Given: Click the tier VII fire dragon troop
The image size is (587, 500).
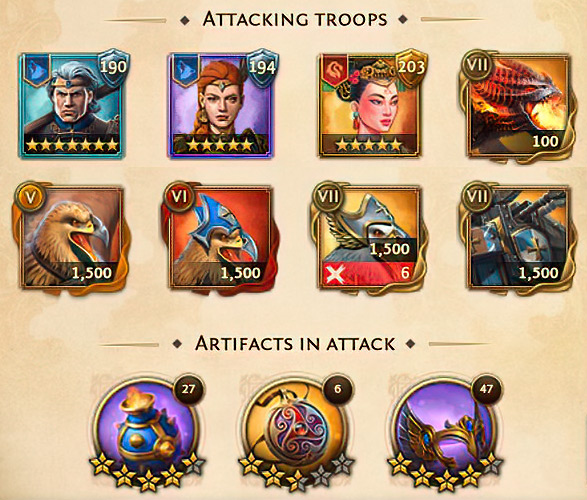Looking at the screenshot, I should [x=518, y=105].
